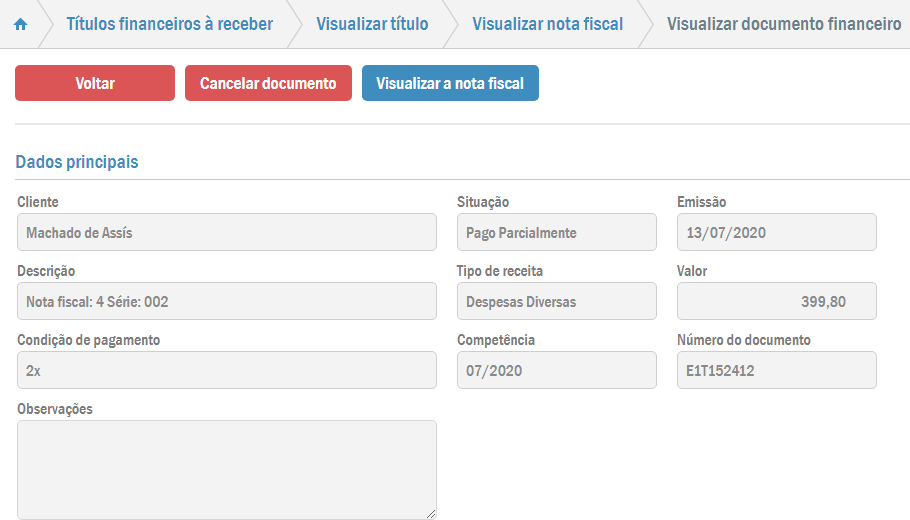Open the Títulos financeiros à receber breadcrumb
This screenshot has height=520, width=910.
169,24
